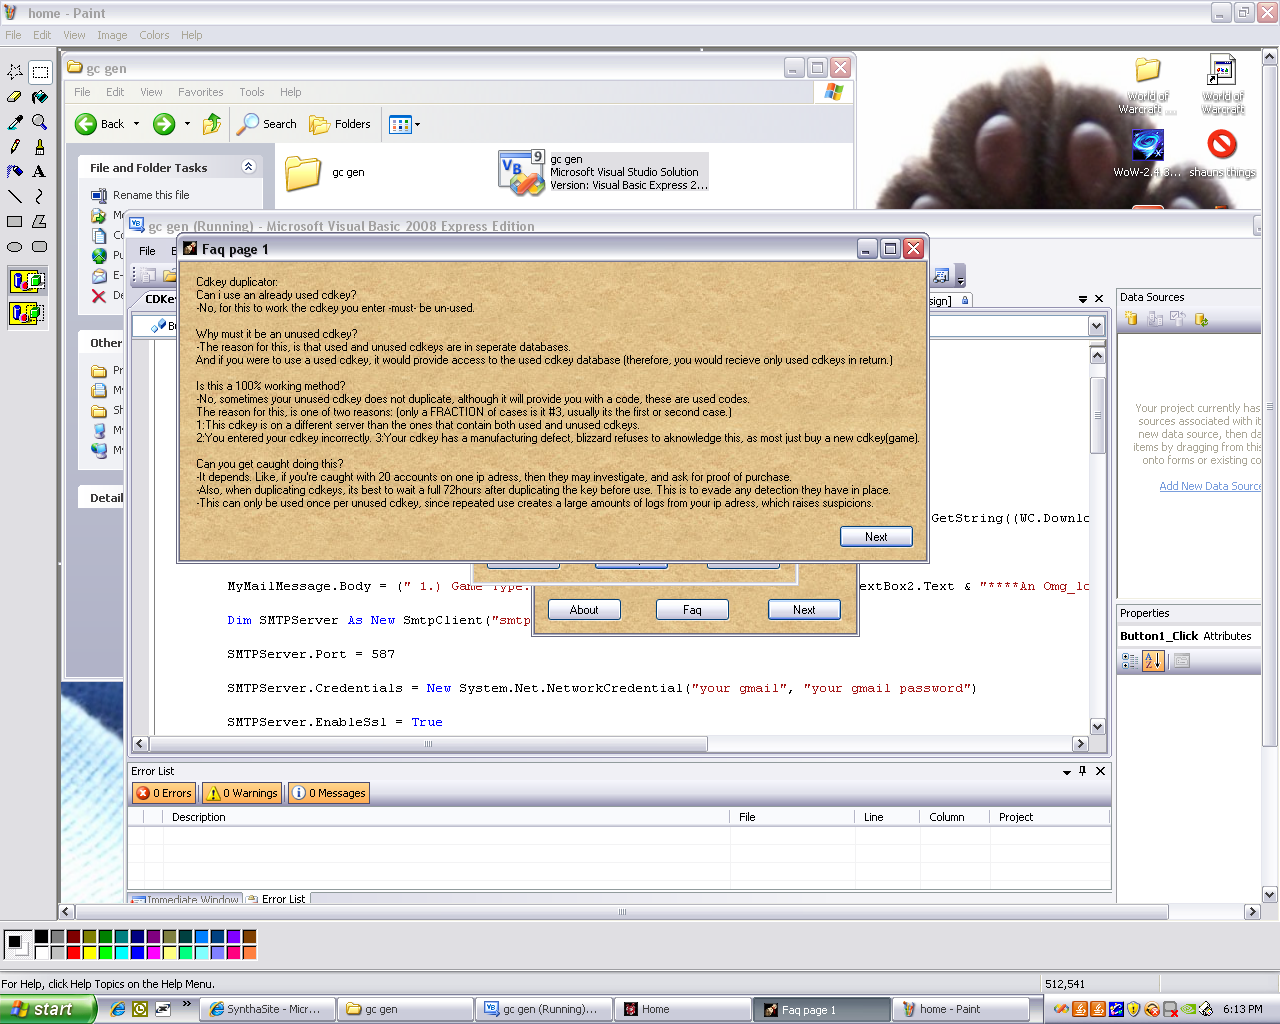
Task: Select the Free-Form Select tool in Paint
Action: 15,72
